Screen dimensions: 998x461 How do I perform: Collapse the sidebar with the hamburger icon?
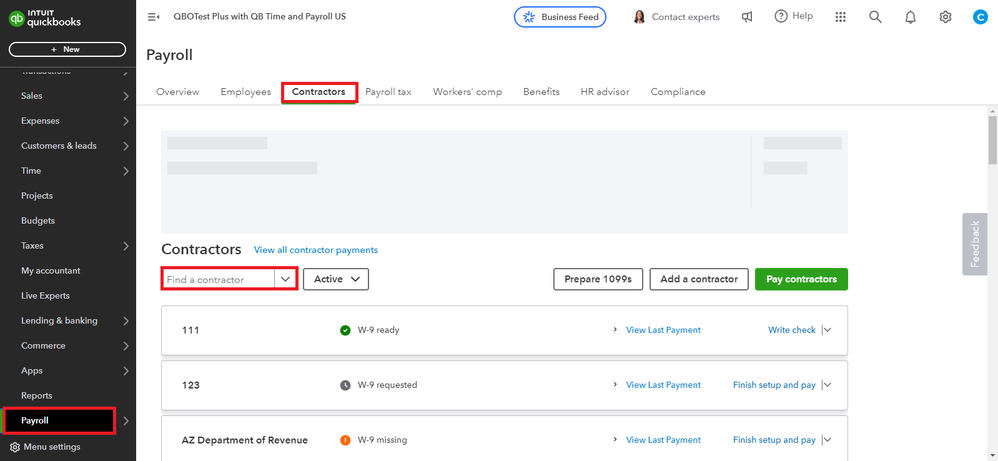click(153, 17)
